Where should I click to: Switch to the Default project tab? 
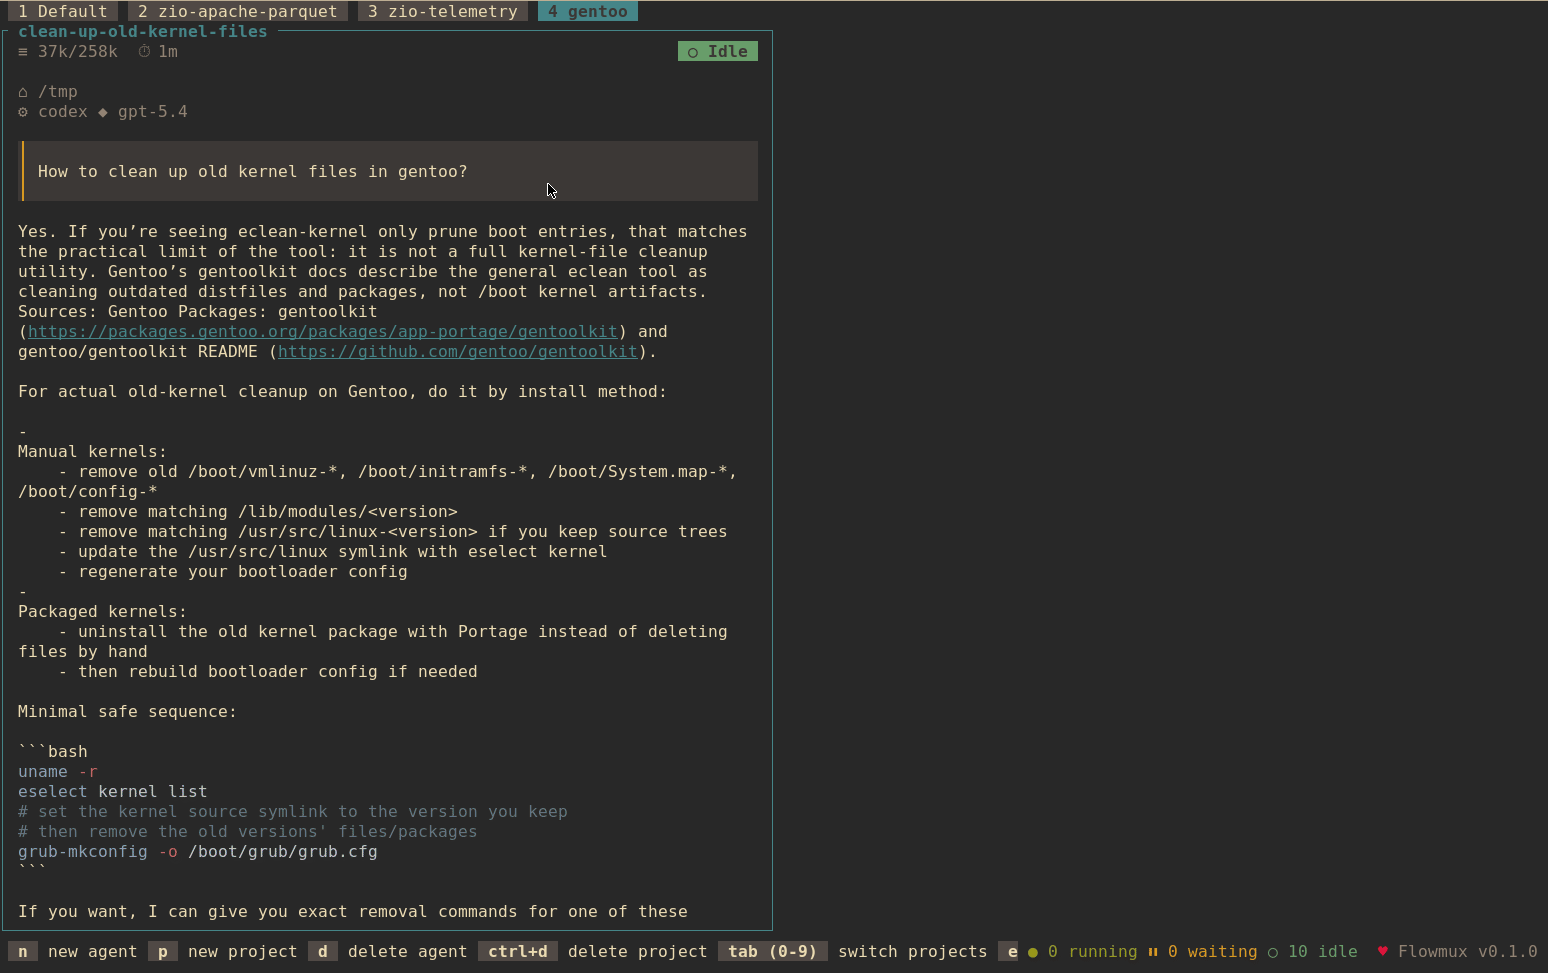(63, 12)
